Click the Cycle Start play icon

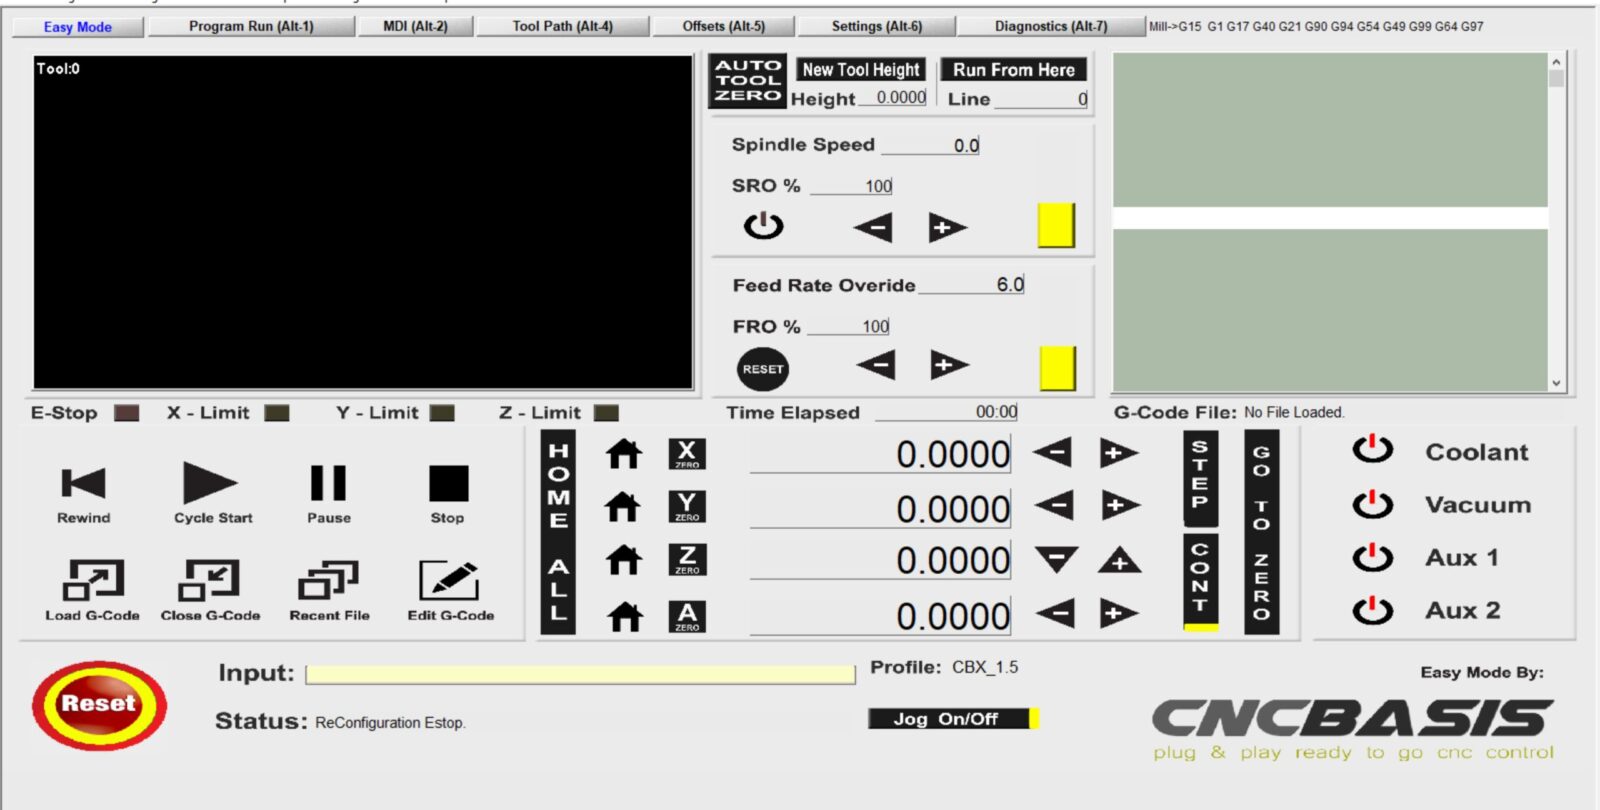[x=210, y=484]
